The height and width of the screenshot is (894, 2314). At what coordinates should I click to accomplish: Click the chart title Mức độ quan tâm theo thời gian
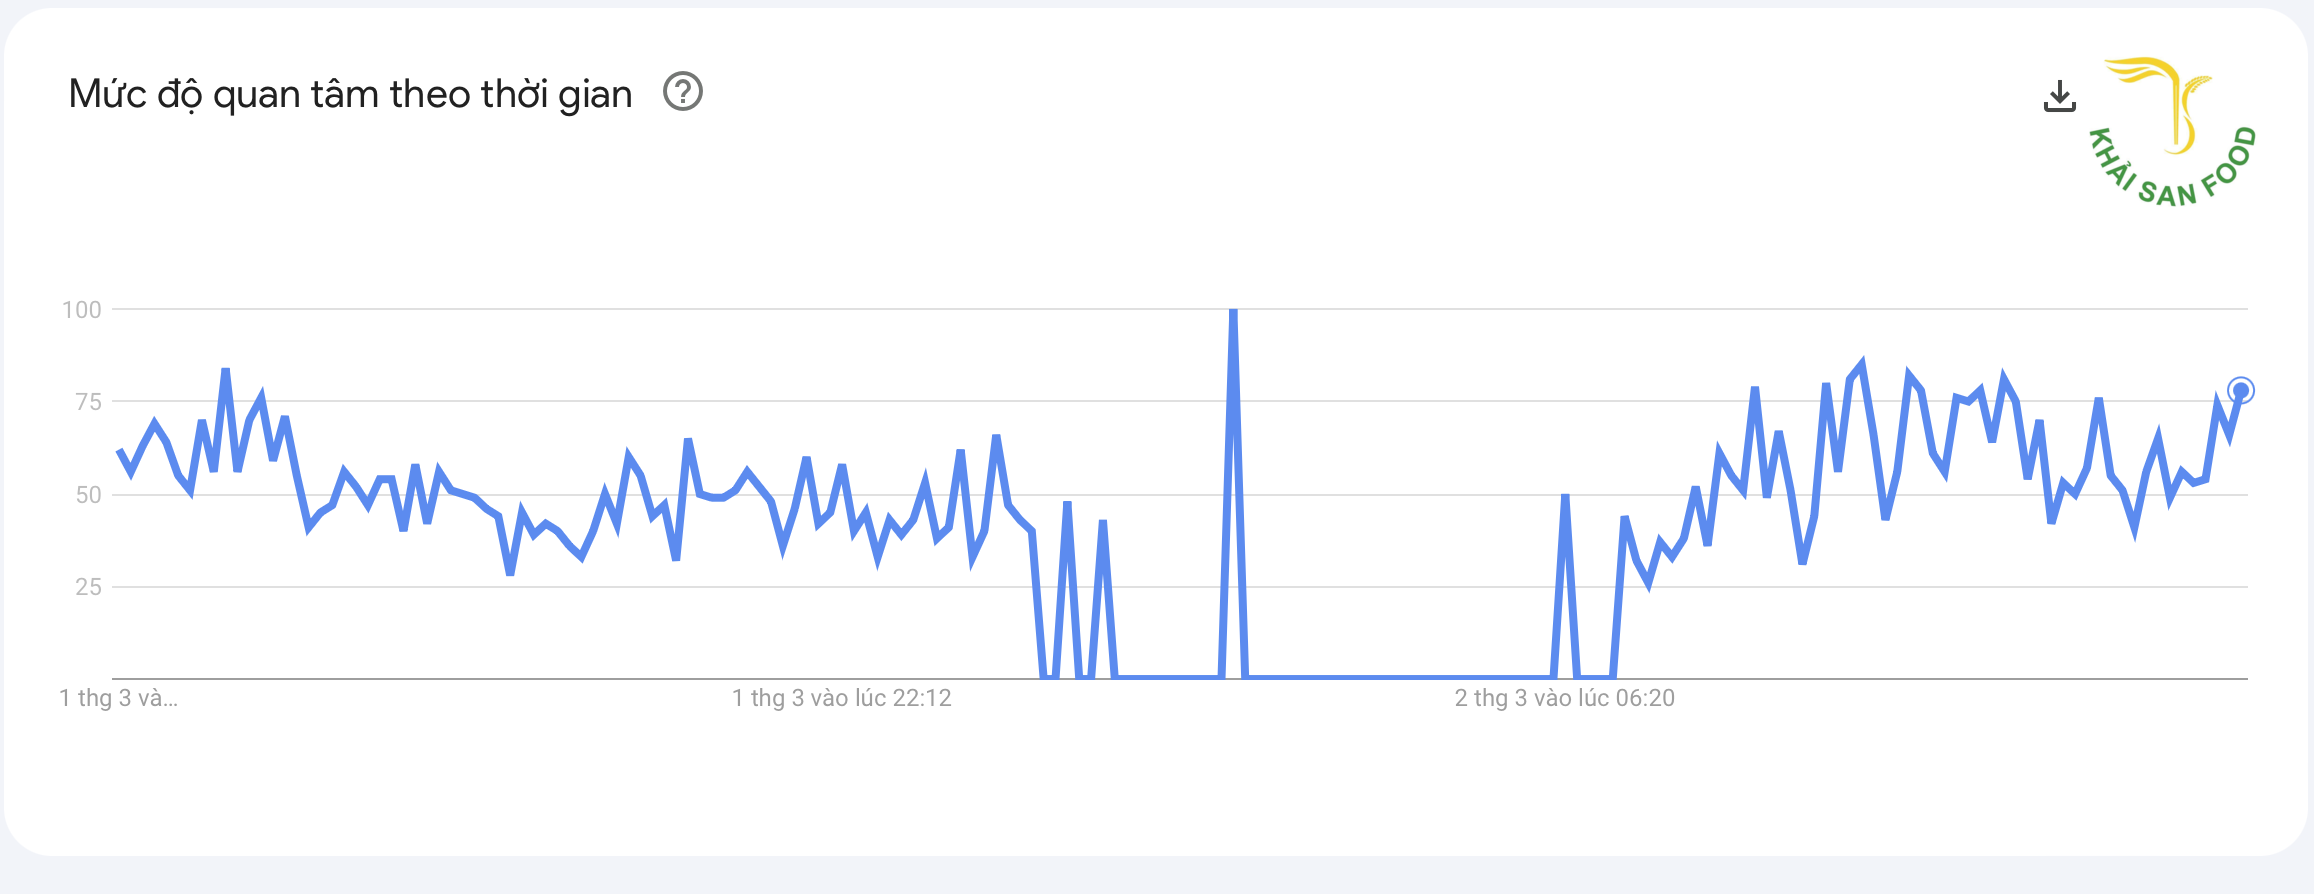[350, 94]
